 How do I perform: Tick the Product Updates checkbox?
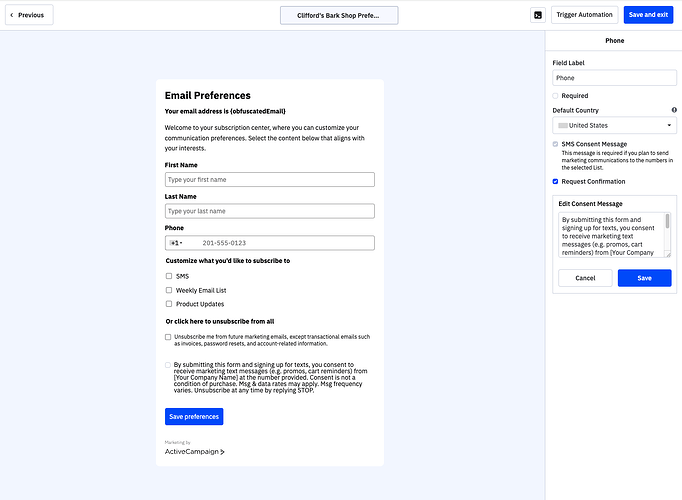(169, 304)
